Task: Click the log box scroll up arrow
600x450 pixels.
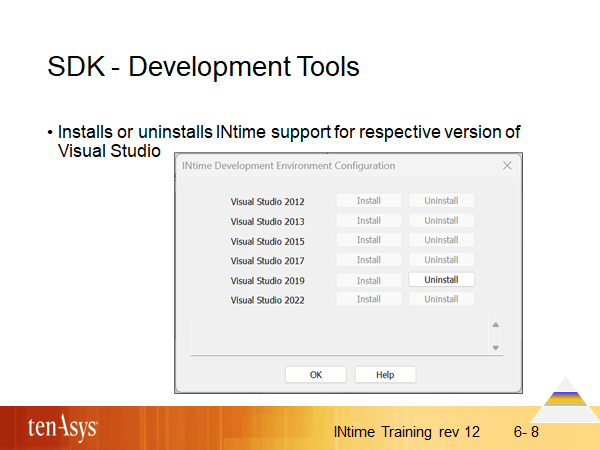Action: (496, 325)
